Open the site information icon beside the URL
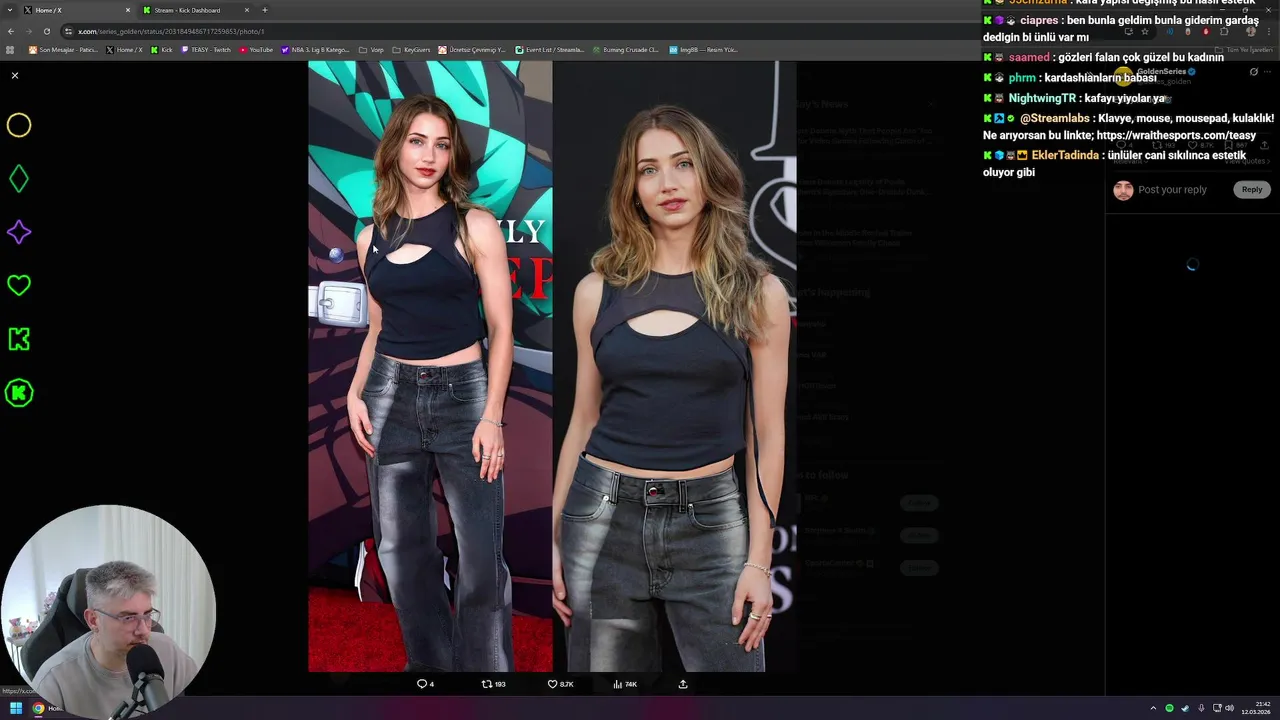 [68, 31]
